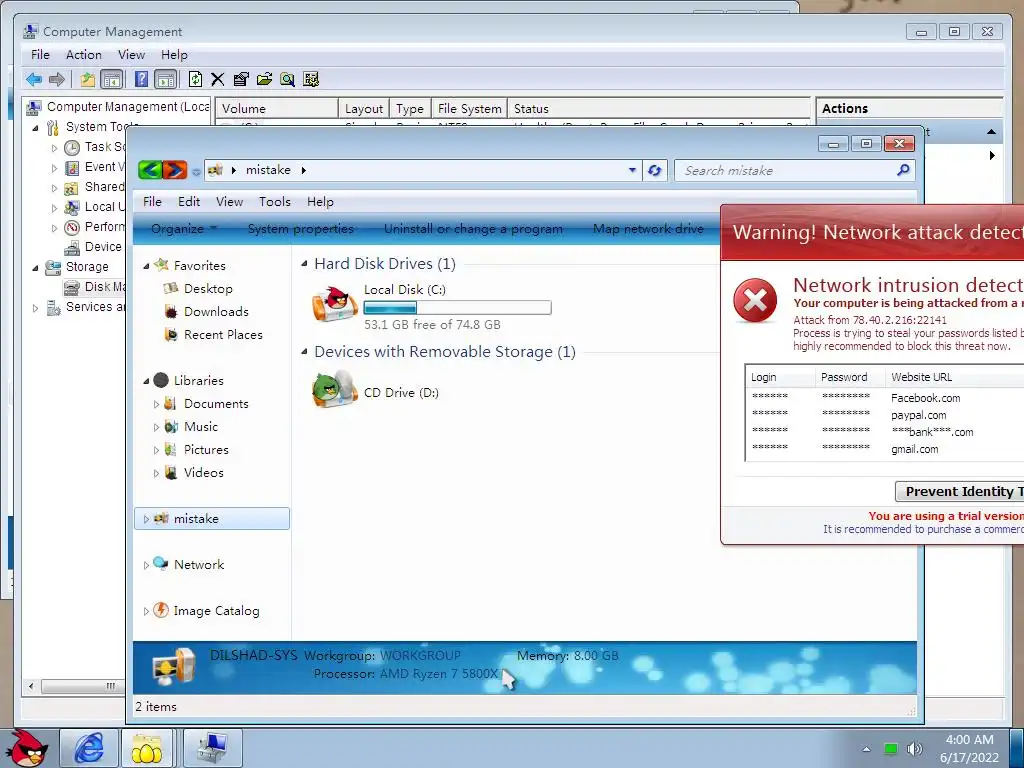
Task: Open Edit menu in mistake window
Action: pyautogui.click(x=189, y=202)
